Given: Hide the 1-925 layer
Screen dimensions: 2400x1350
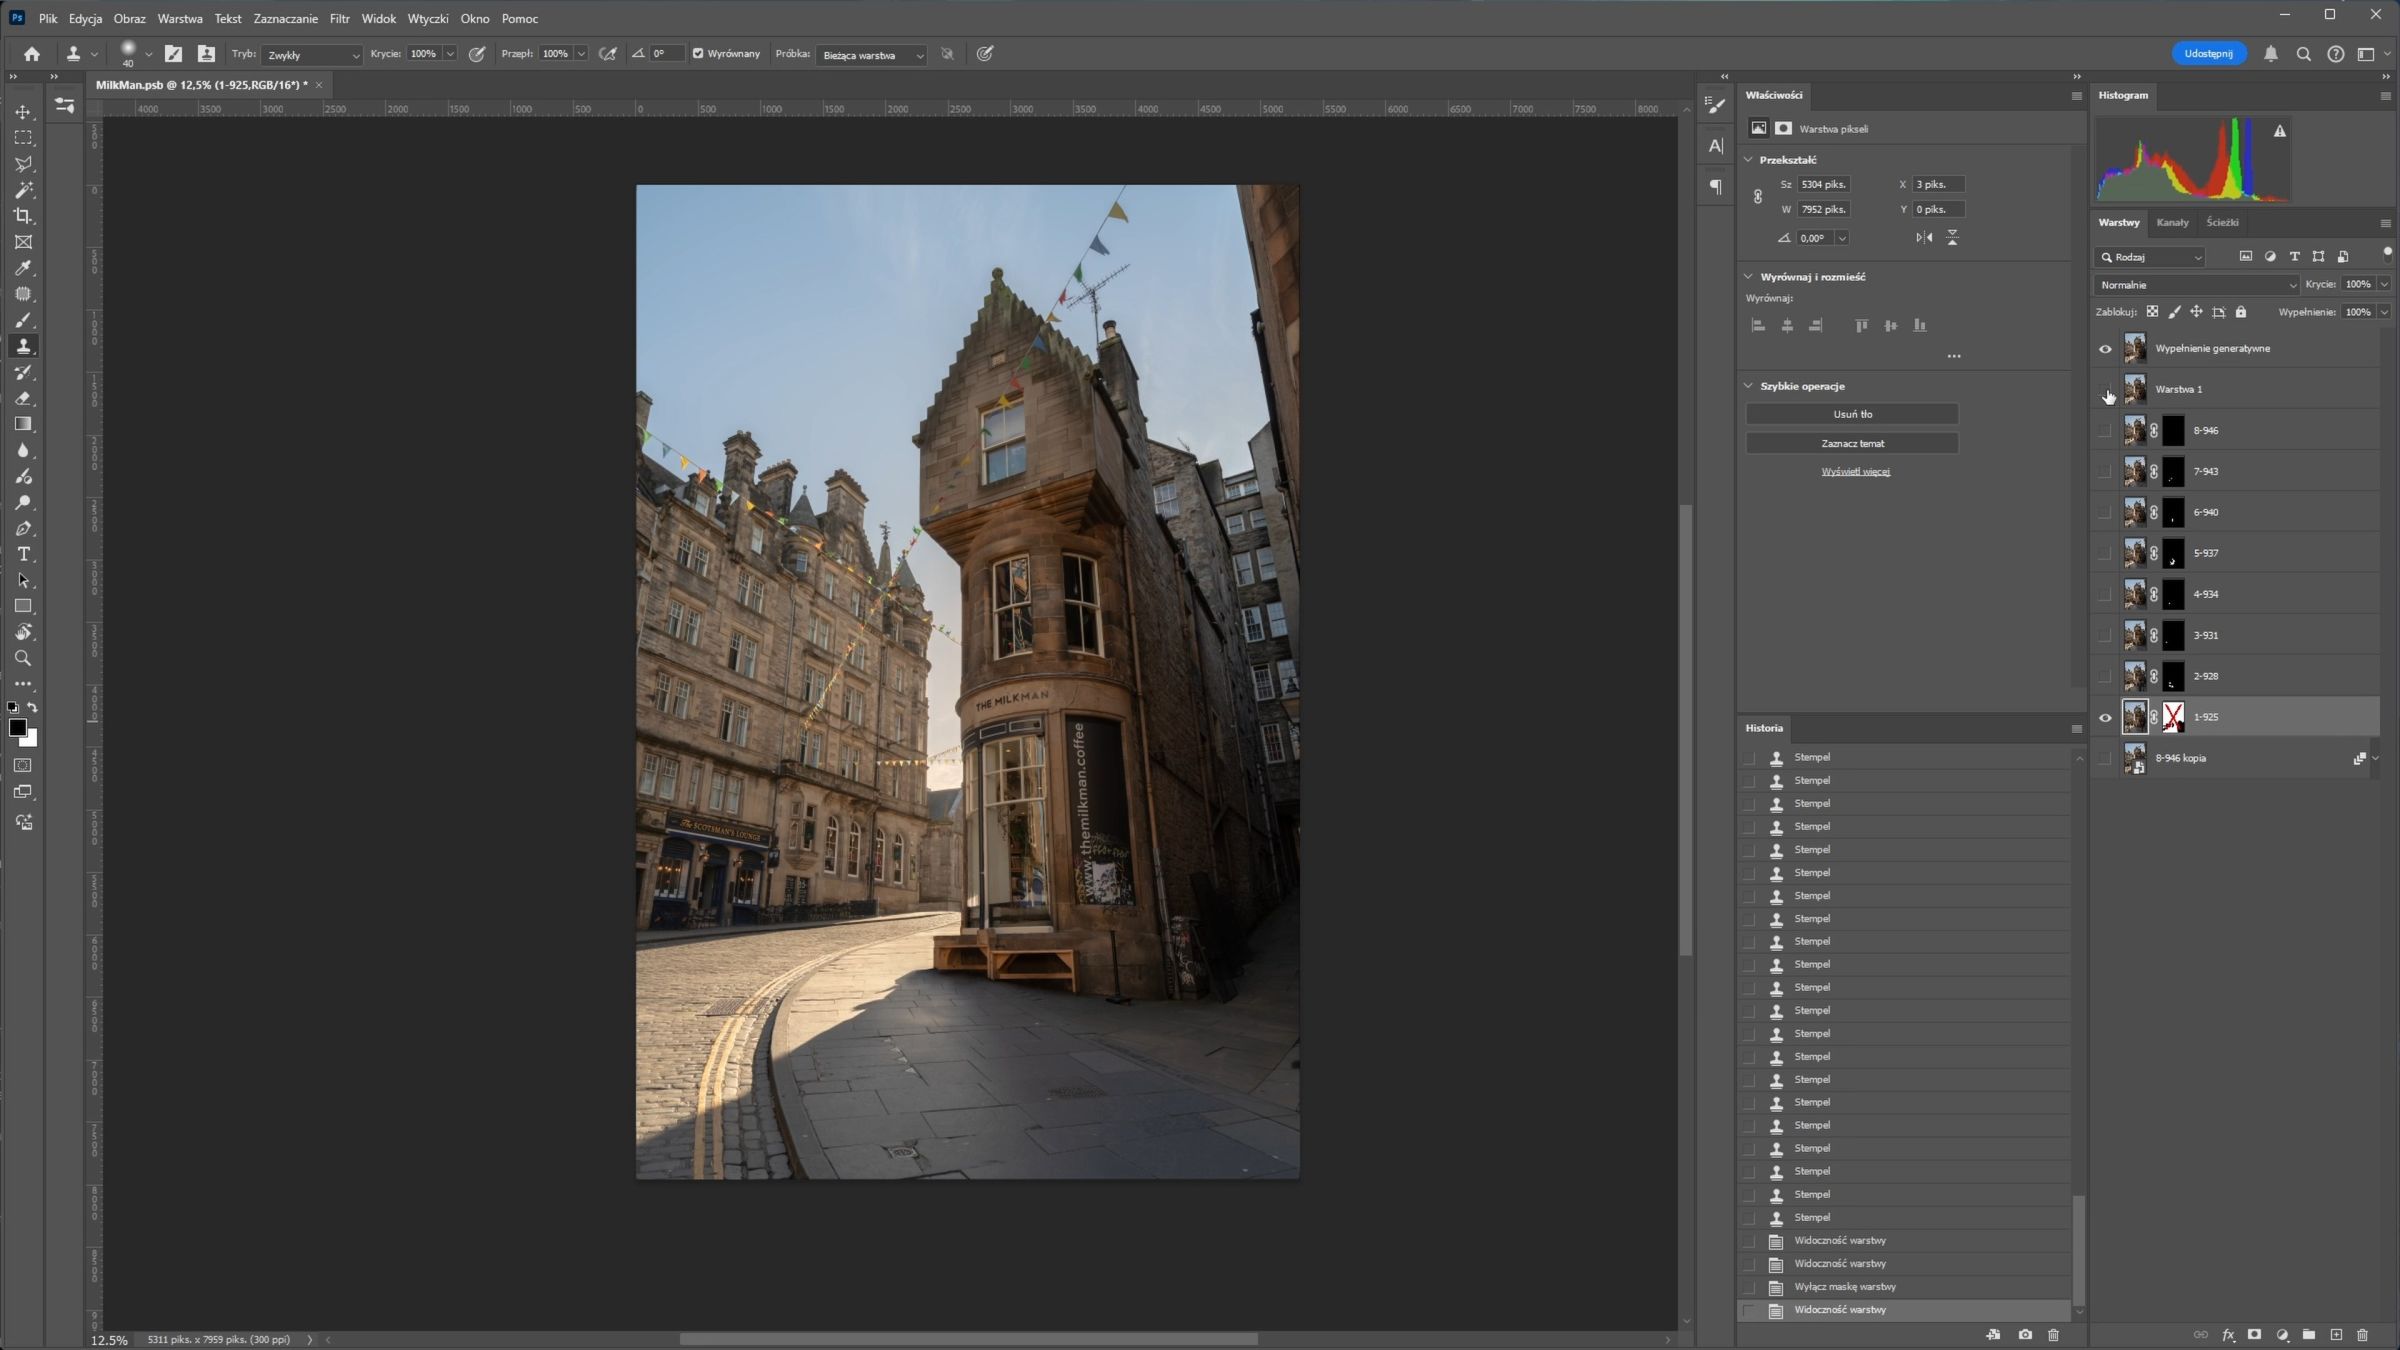Looking at the screenshot, I should (2105, 718).
